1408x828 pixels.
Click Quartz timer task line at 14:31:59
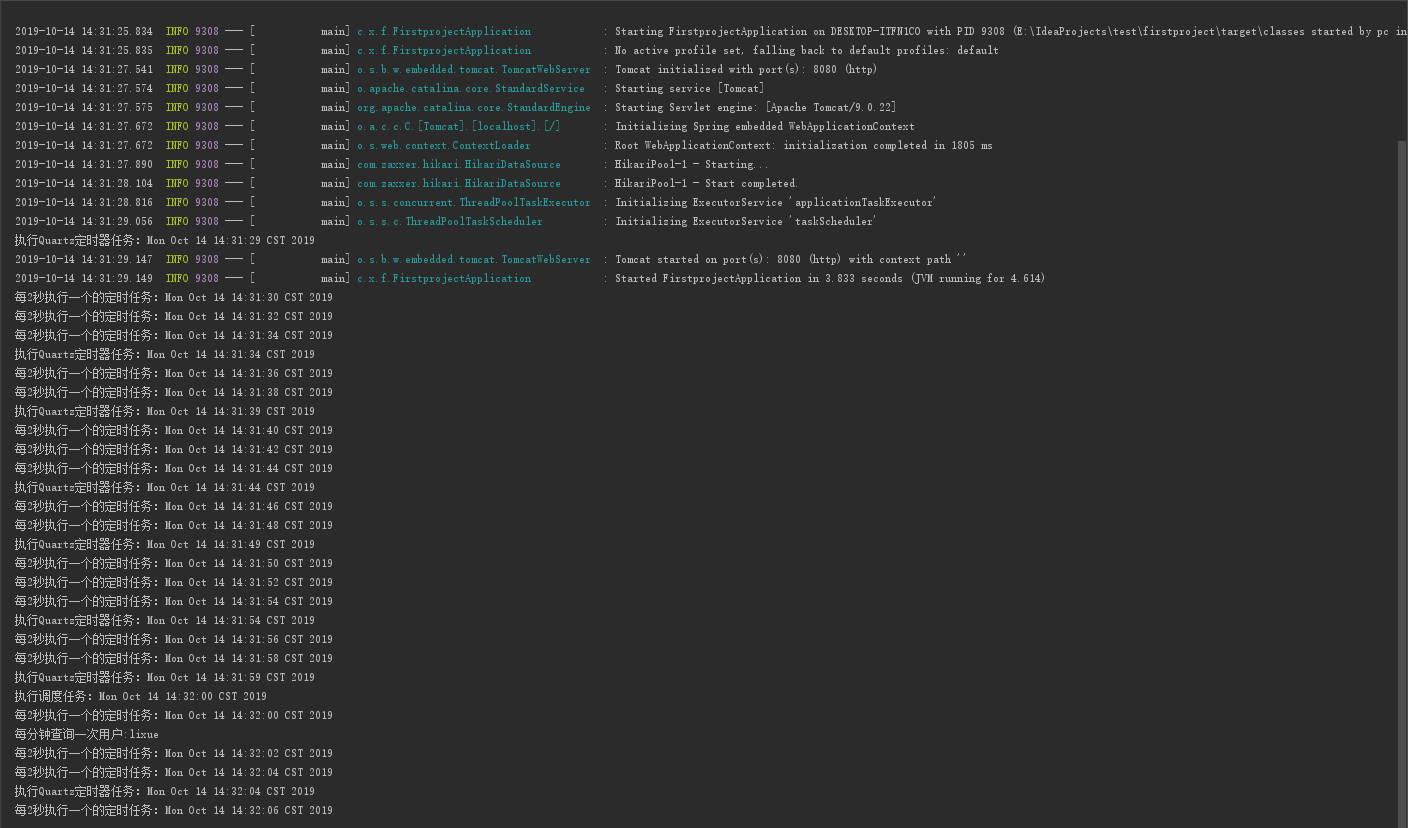click(x=165, y=678)
